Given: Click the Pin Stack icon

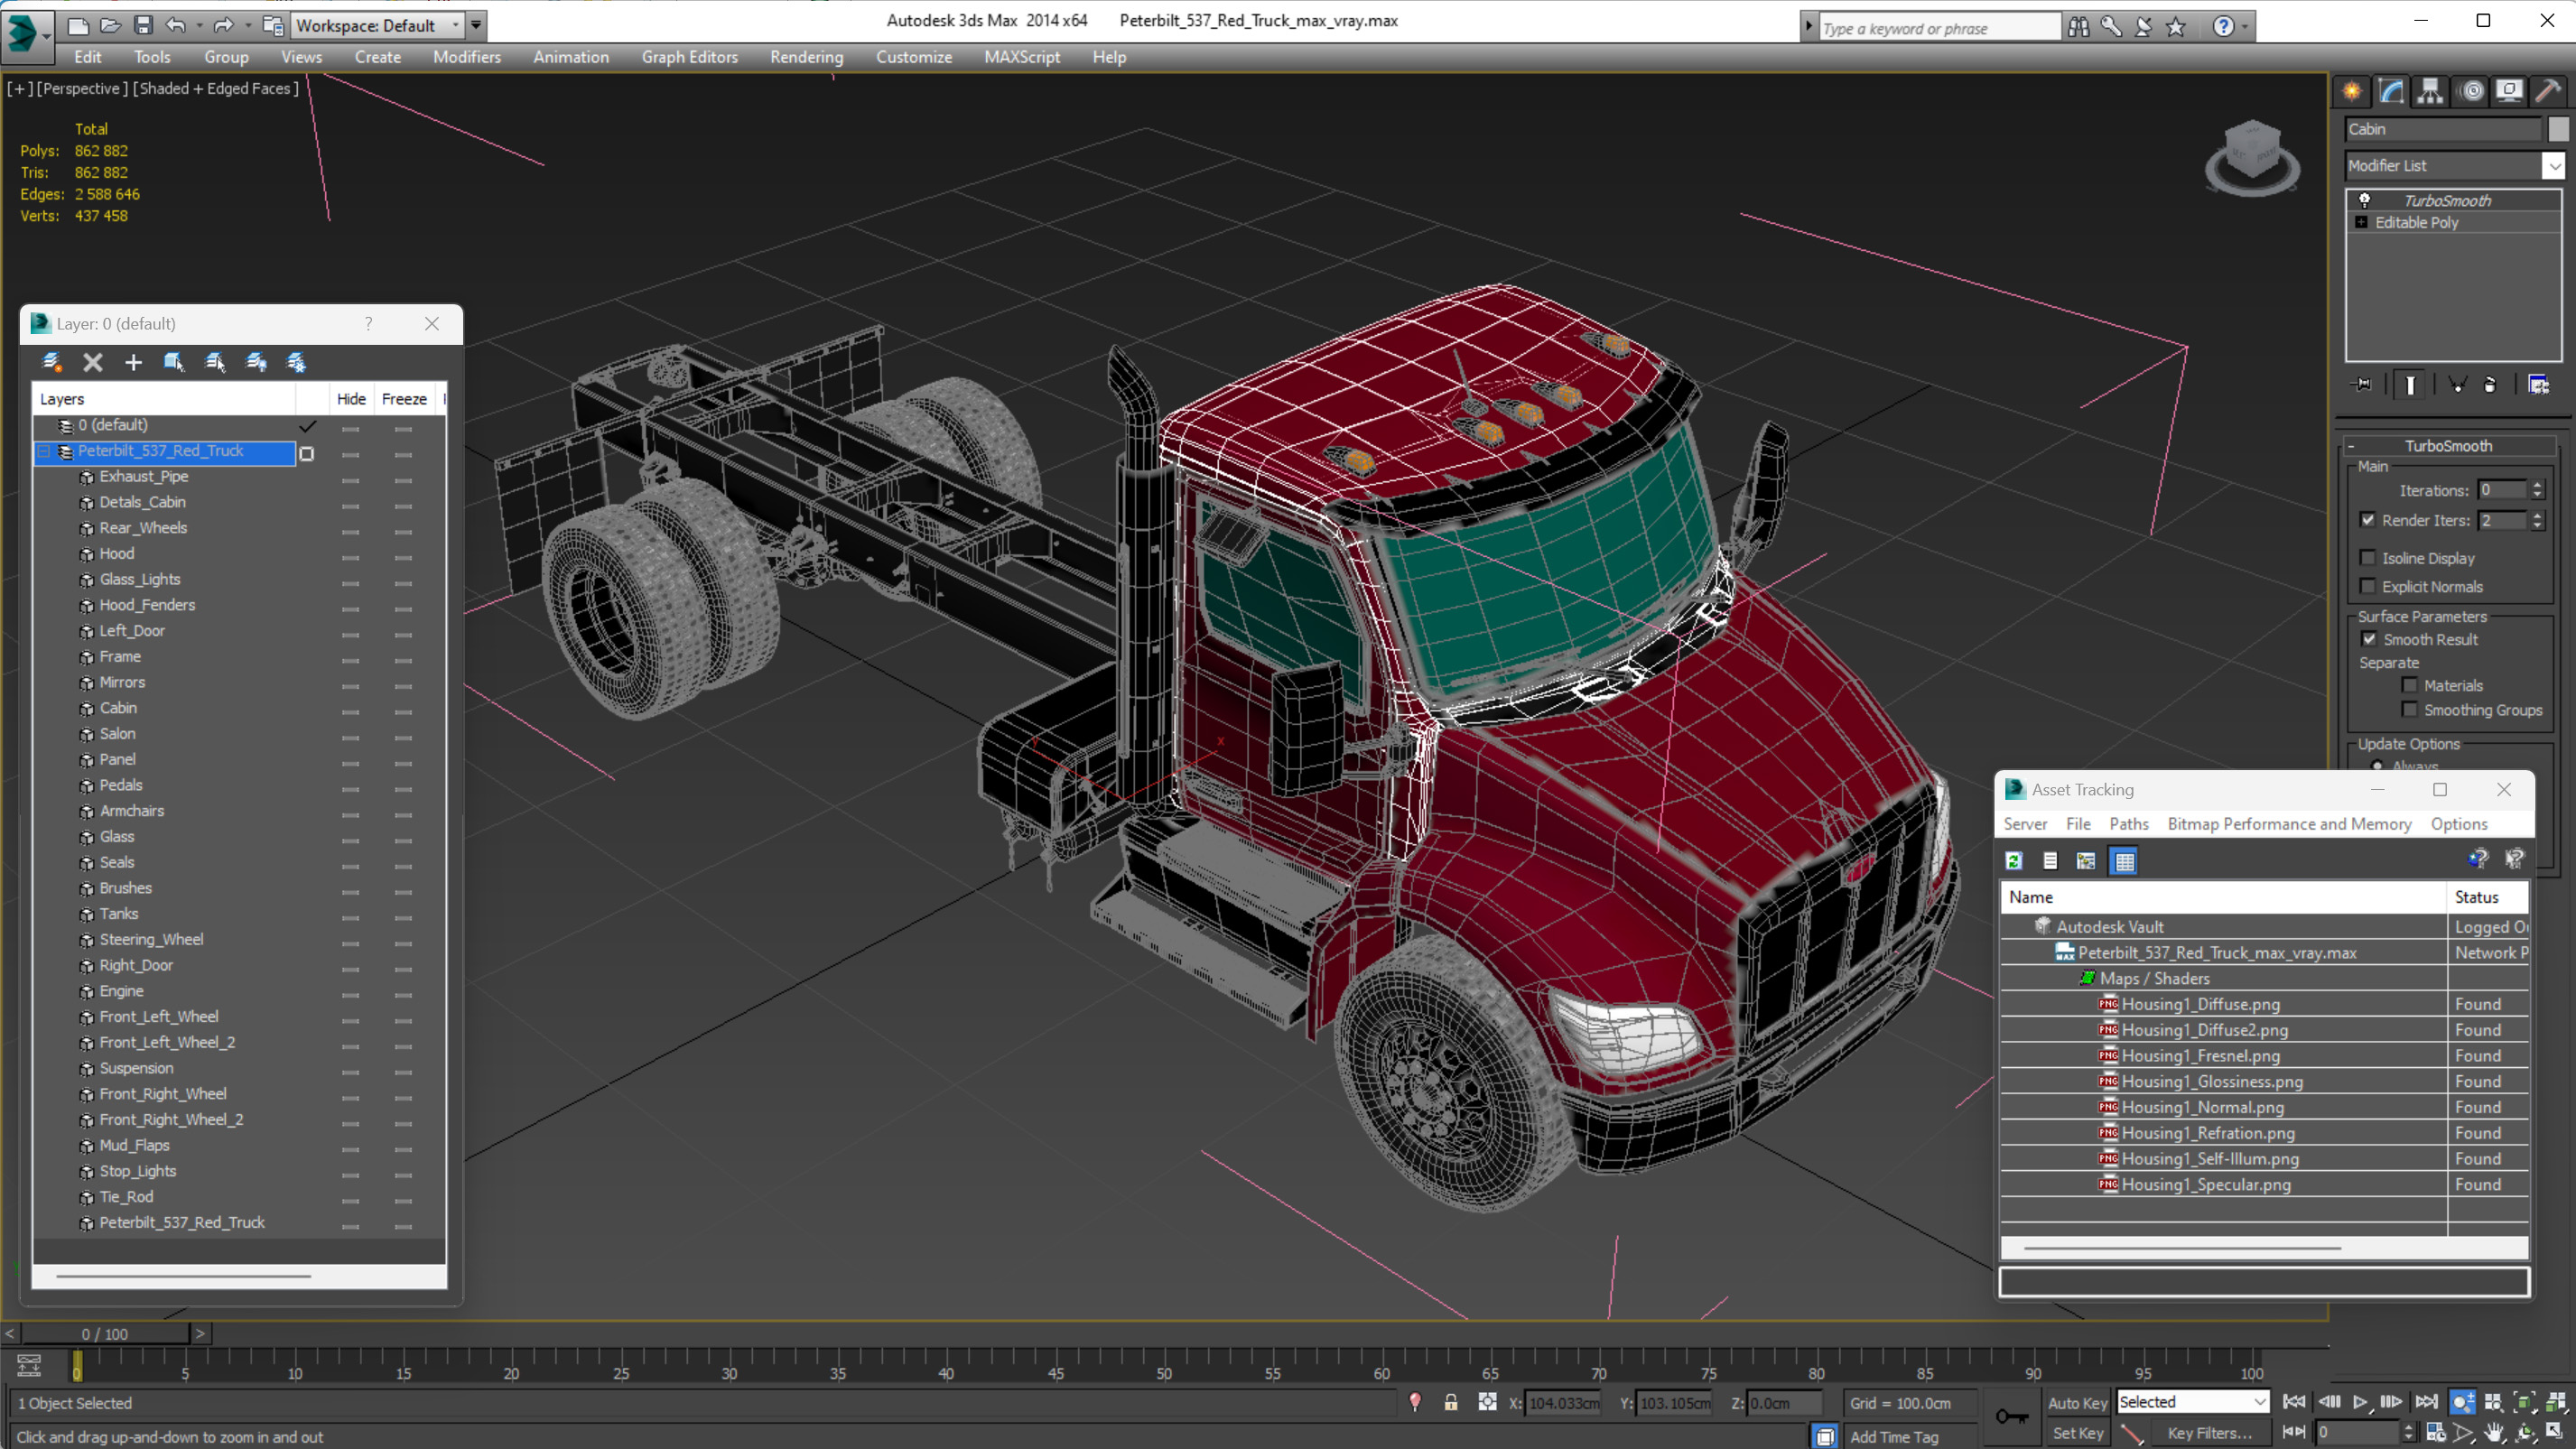Looking at the screenshot, I should click(2362, 384).
